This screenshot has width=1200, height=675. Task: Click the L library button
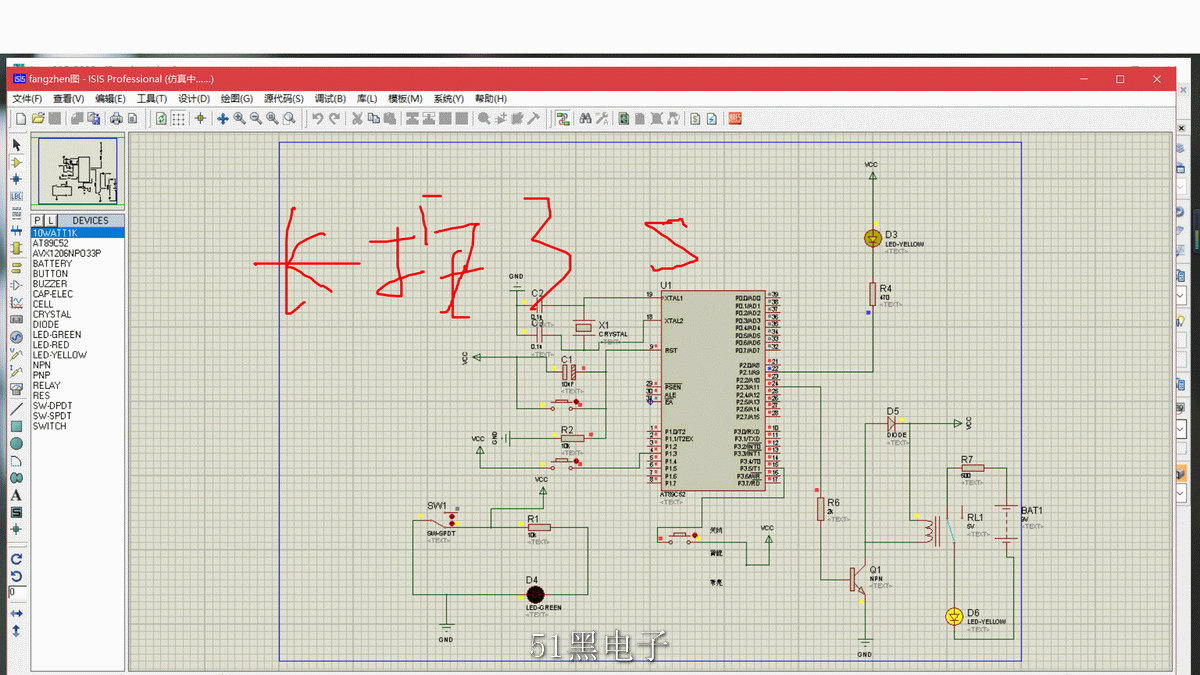(x=51, y=220)
